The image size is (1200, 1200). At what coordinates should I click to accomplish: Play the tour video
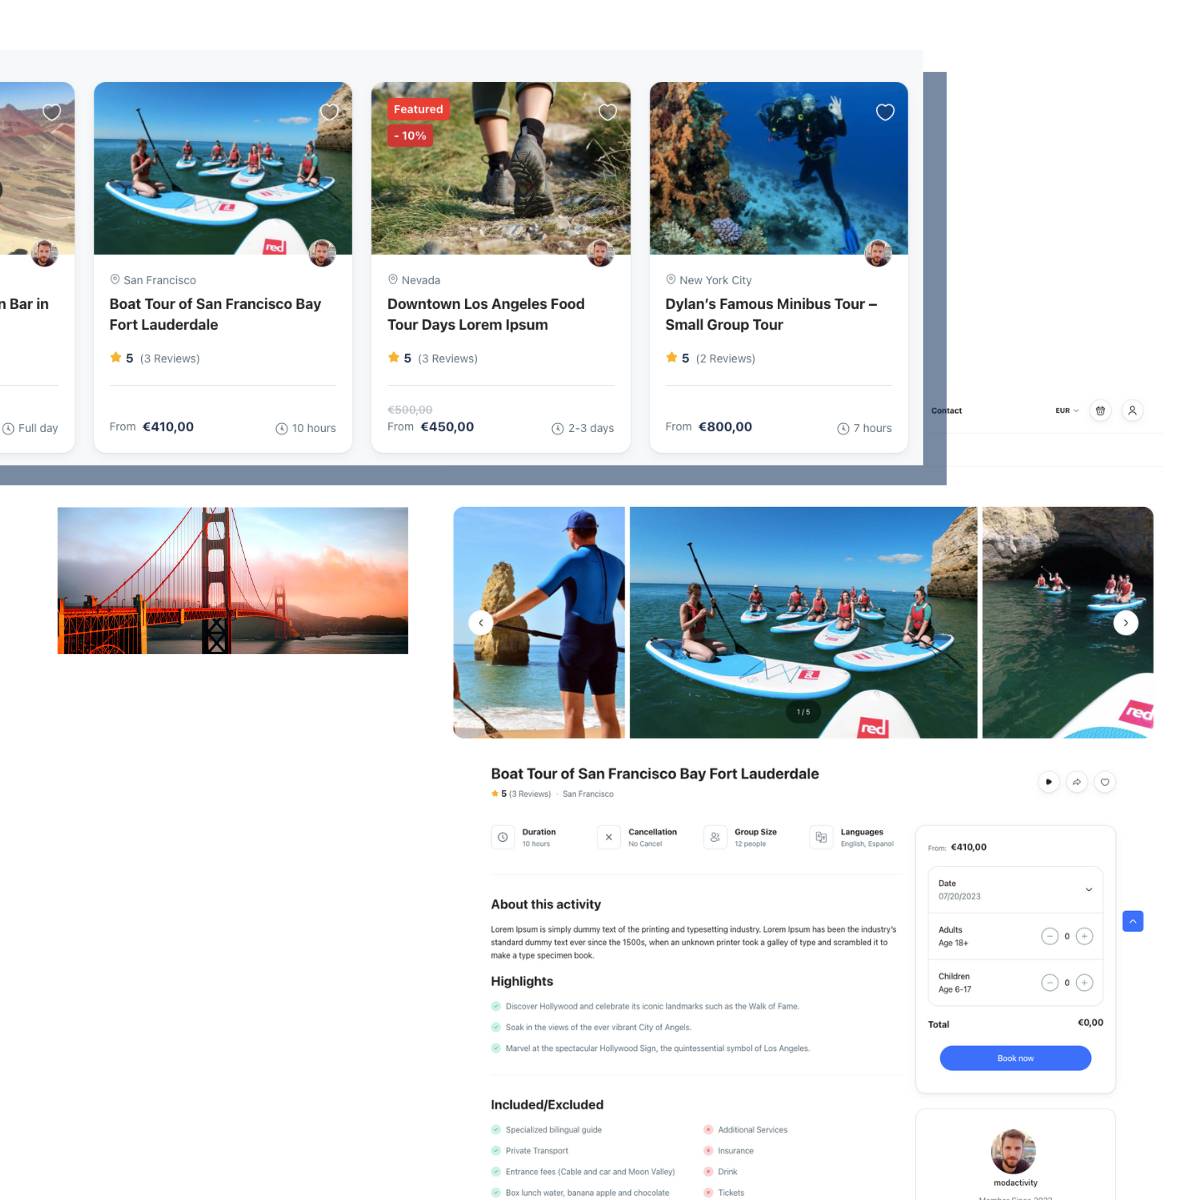1048,782
